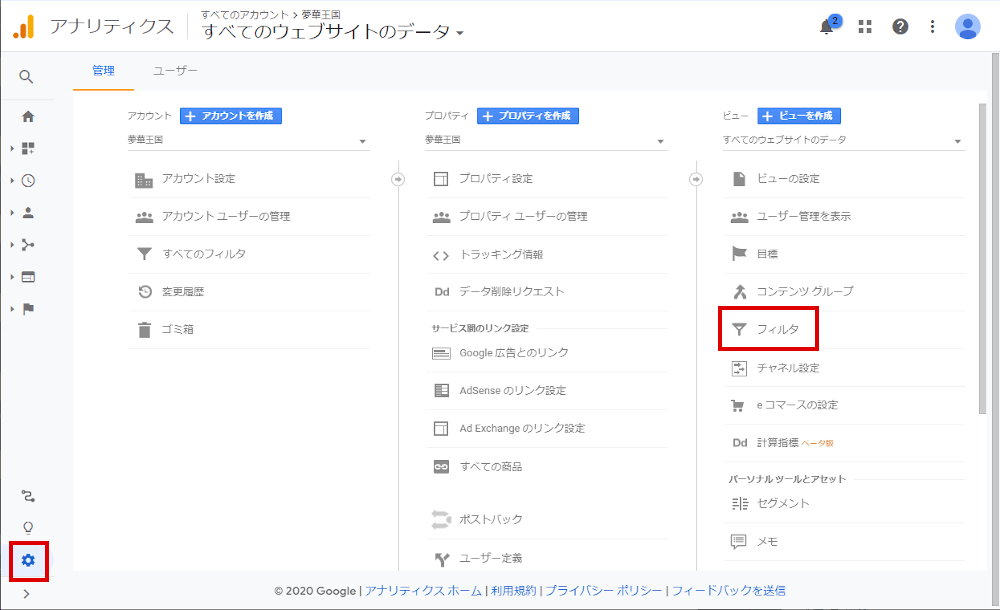Expand the sidebar with bottom chevron
The width and height of the screenshot is (1000, 610).
pos(26,594)
